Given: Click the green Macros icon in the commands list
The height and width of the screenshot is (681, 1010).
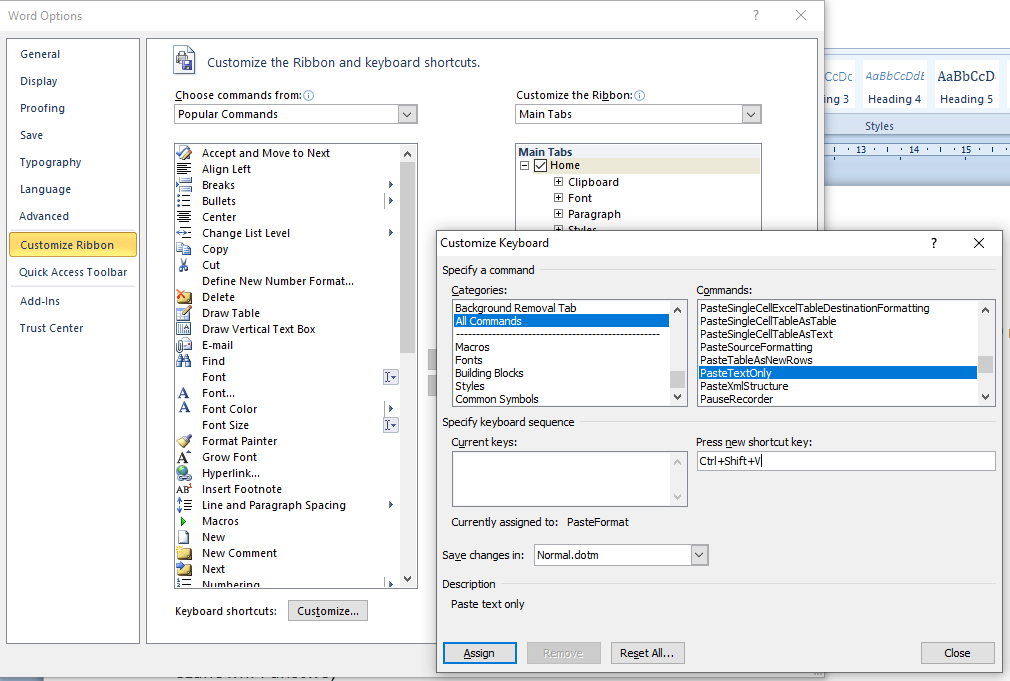Looking at the screenshot, I should [184, 521].
